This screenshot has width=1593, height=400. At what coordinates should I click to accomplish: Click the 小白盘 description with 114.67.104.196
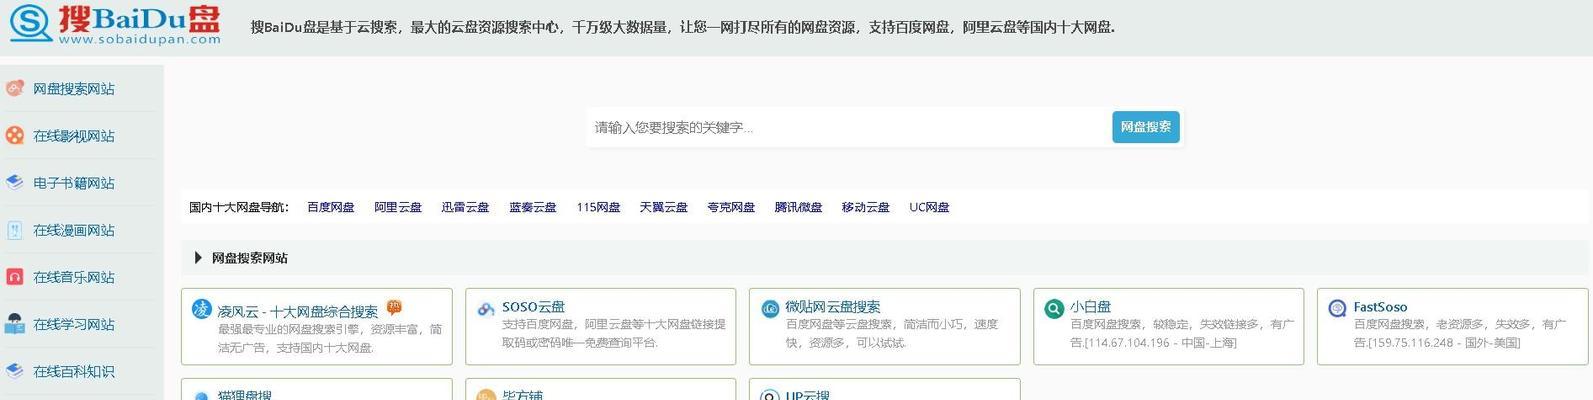1182,333
